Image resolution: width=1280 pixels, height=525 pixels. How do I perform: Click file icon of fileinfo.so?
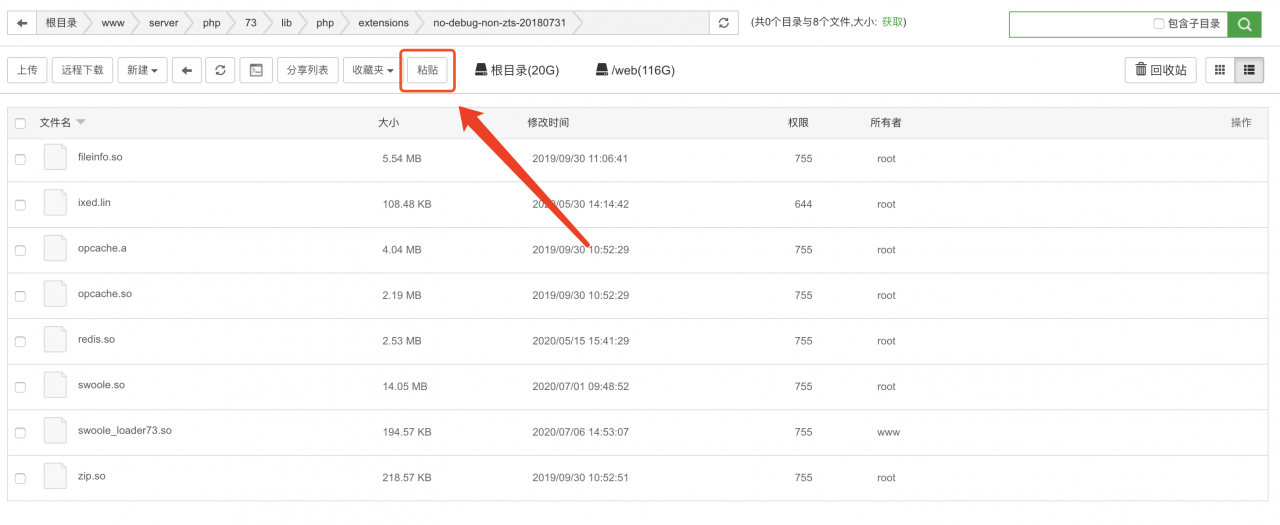click(x=55, y=158)
